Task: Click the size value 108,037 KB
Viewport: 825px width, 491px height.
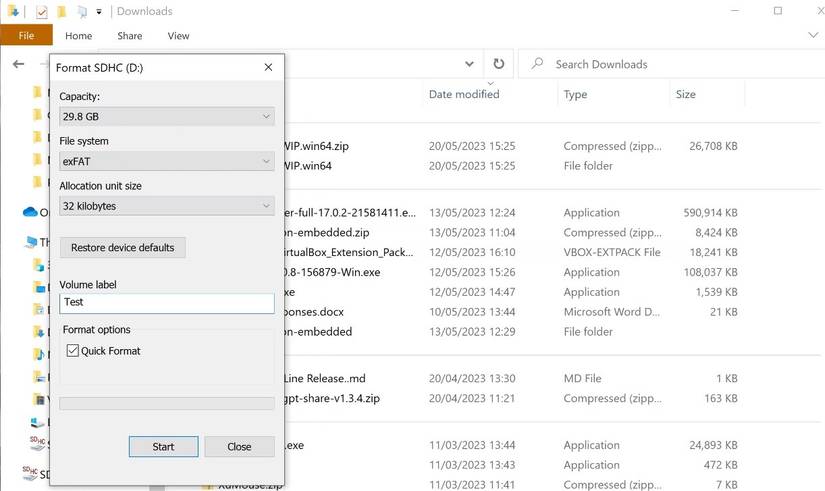Action: (x=710, y=272)
